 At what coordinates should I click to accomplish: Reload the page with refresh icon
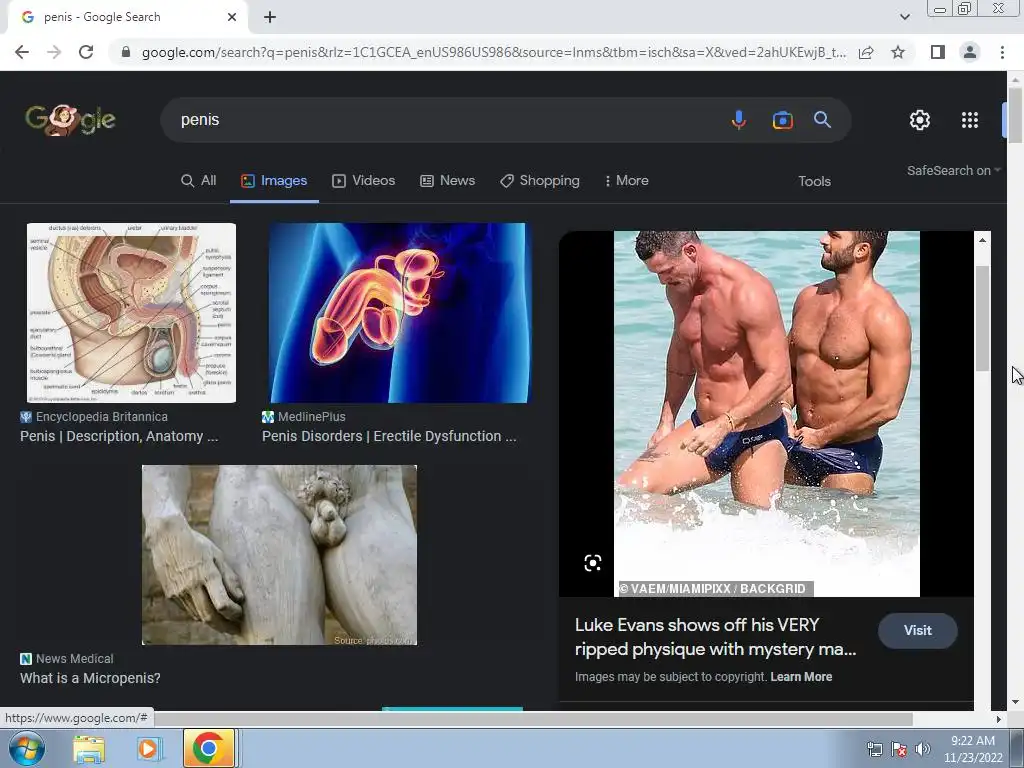86,52
